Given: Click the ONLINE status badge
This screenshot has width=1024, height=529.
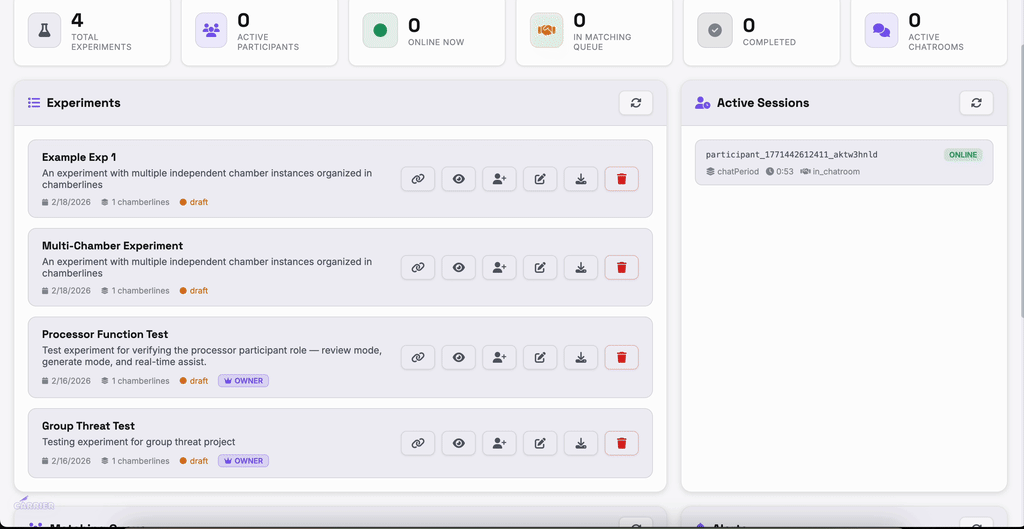Looking at the screenshot, I should 963,155.
